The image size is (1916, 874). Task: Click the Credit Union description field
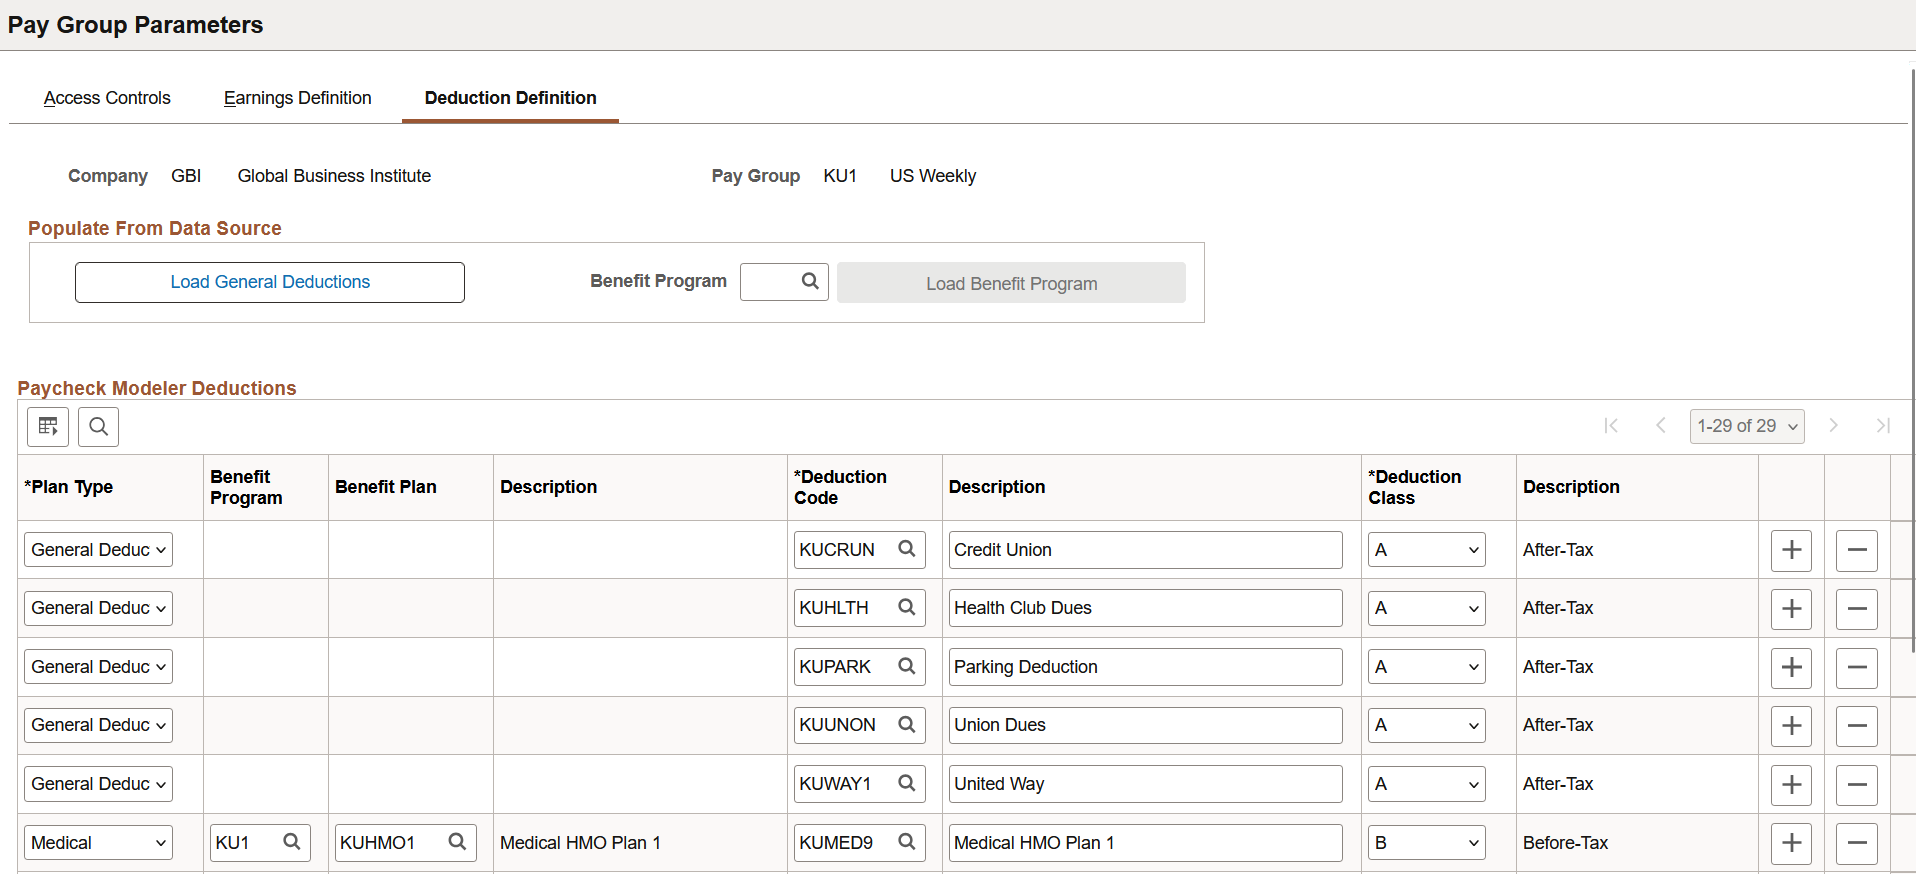pyautogui.click(x=1145, y=549)
